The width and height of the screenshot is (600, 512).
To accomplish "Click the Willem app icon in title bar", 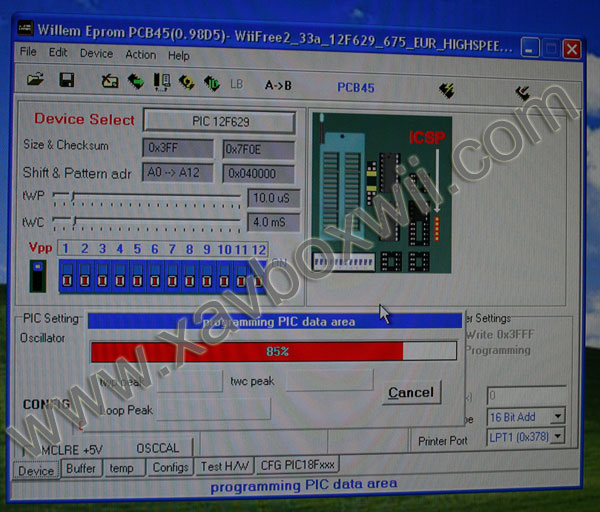I will coord(25,28).
